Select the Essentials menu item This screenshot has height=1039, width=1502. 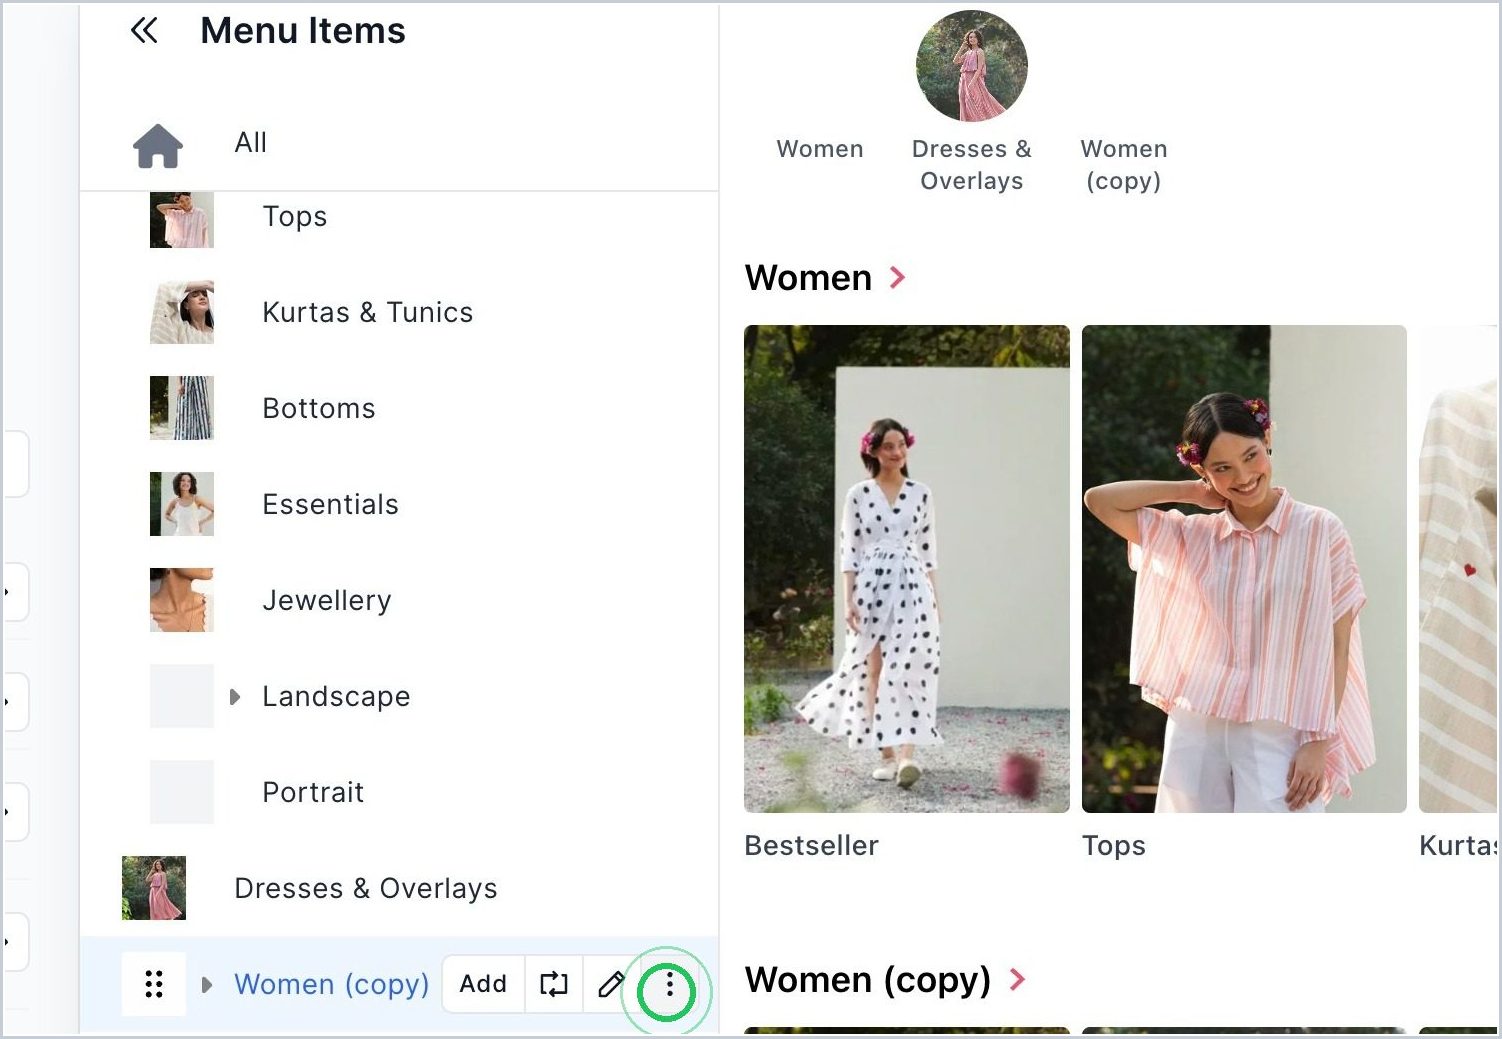330,505
